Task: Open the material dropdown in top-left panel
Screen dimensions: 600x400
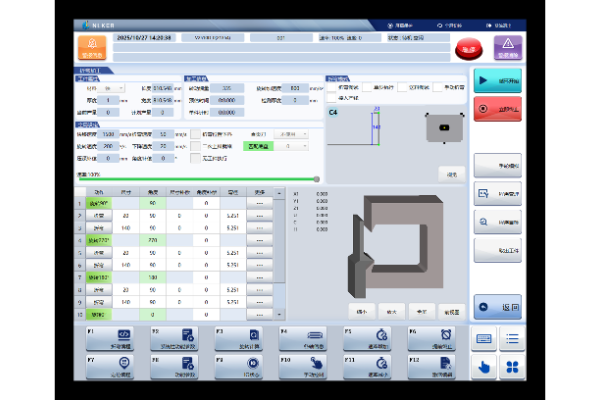Action: tap(112, 88)
